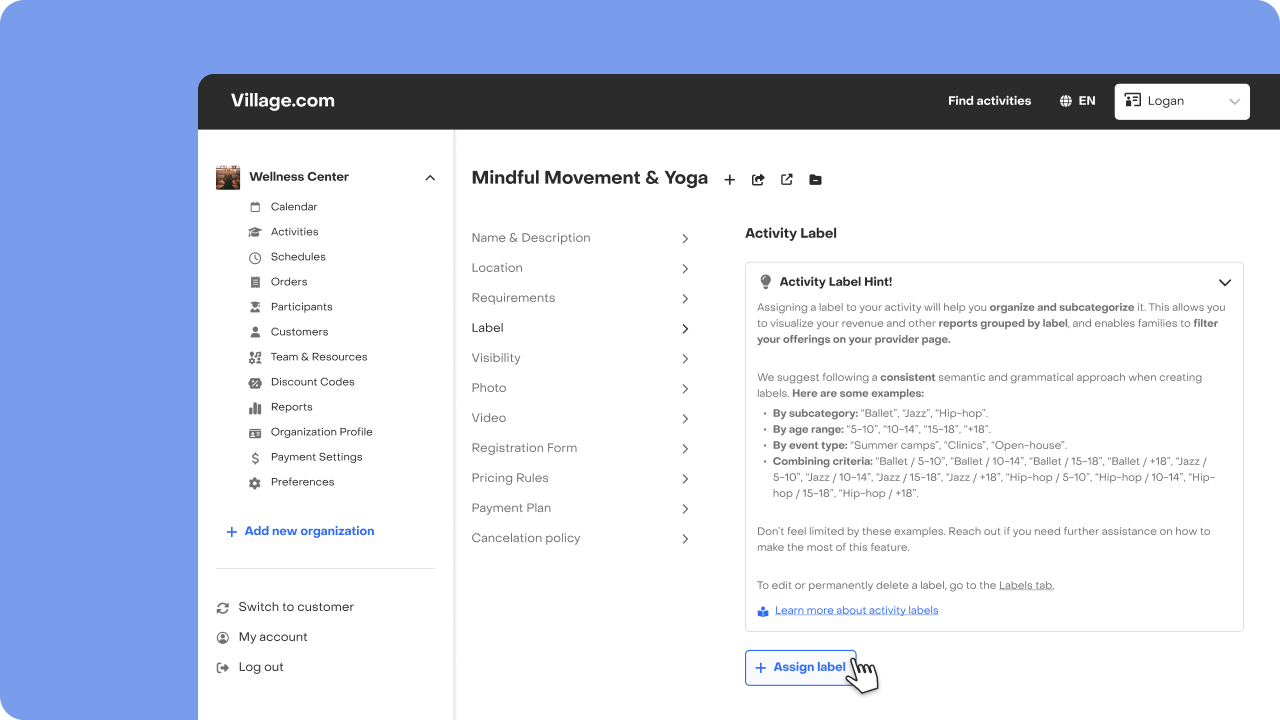Viewport: 1280px width, 720px height.
Task: Open Learn more about activity labels
Action: [856, 610]
